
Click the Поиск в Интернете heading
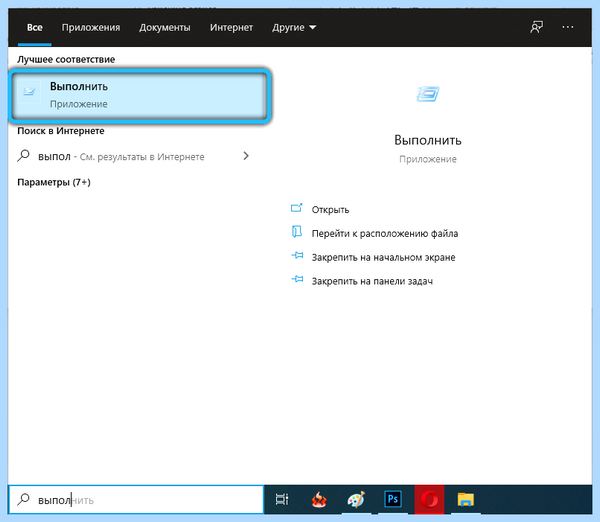(60, 131)
